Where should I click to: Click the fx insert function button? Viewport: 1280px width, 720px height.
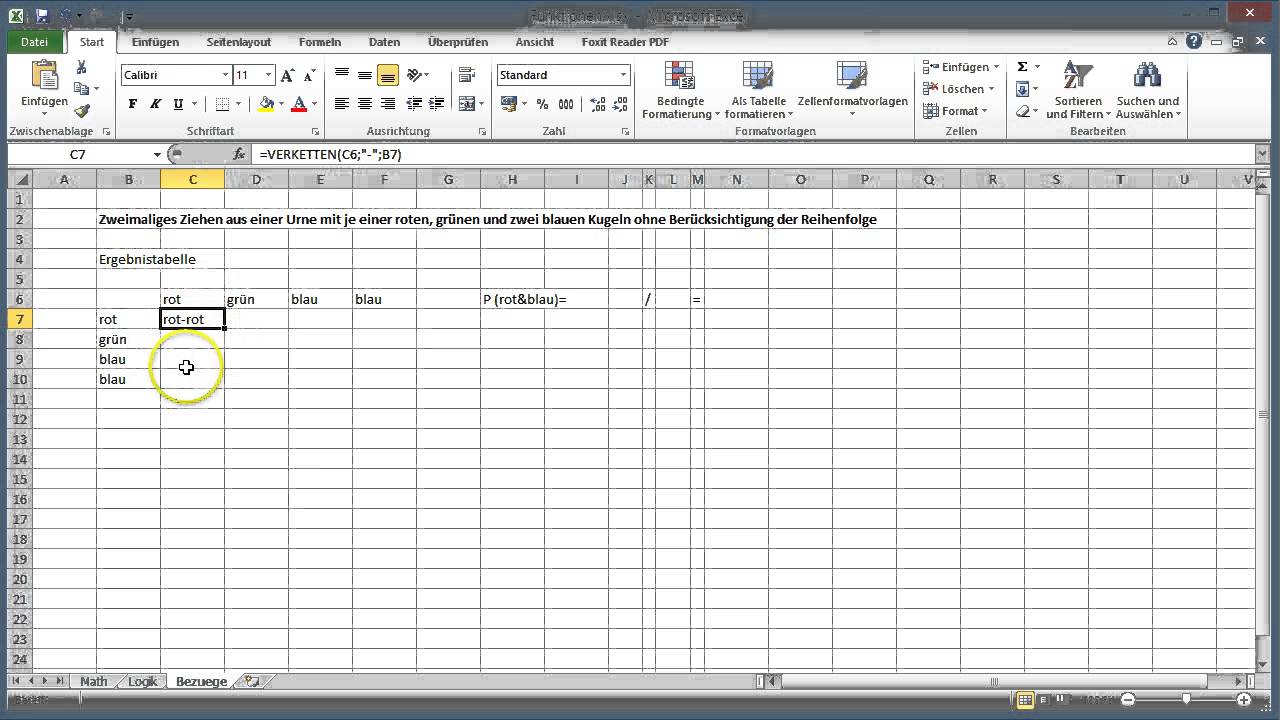point(239,154)
